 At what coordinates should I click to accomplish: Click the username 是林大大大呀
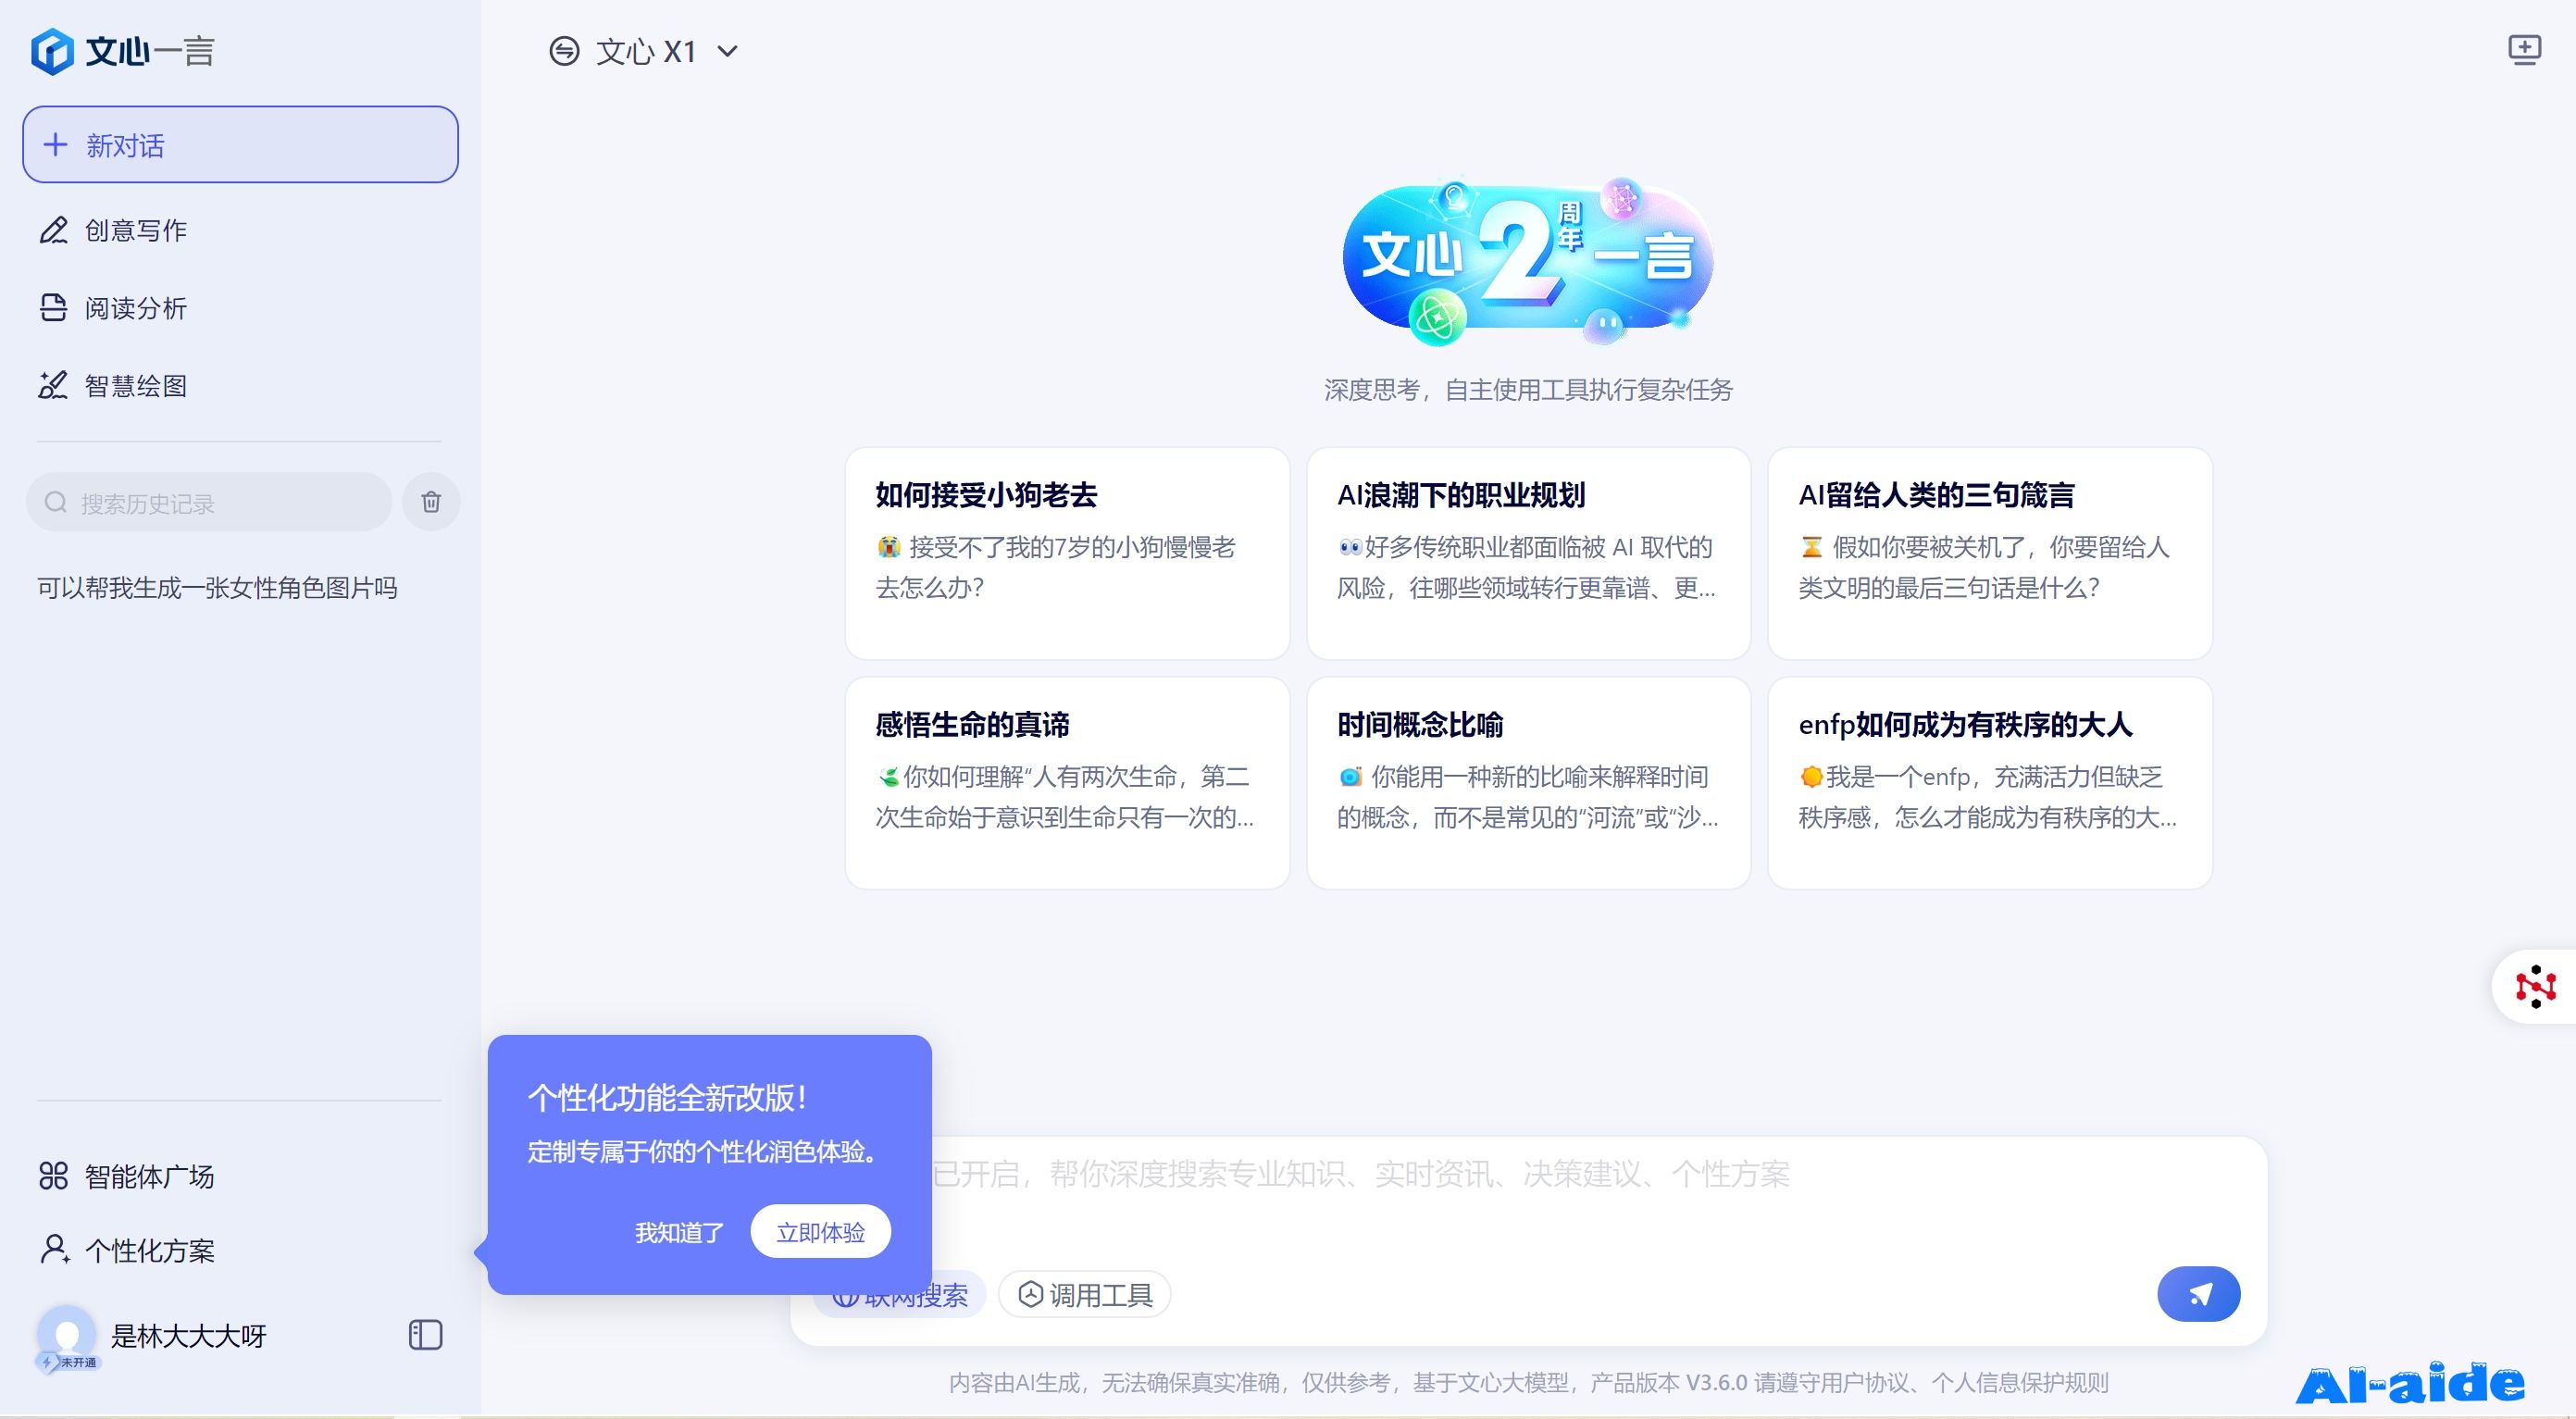pyautogui.click(x=189, y=1336)
